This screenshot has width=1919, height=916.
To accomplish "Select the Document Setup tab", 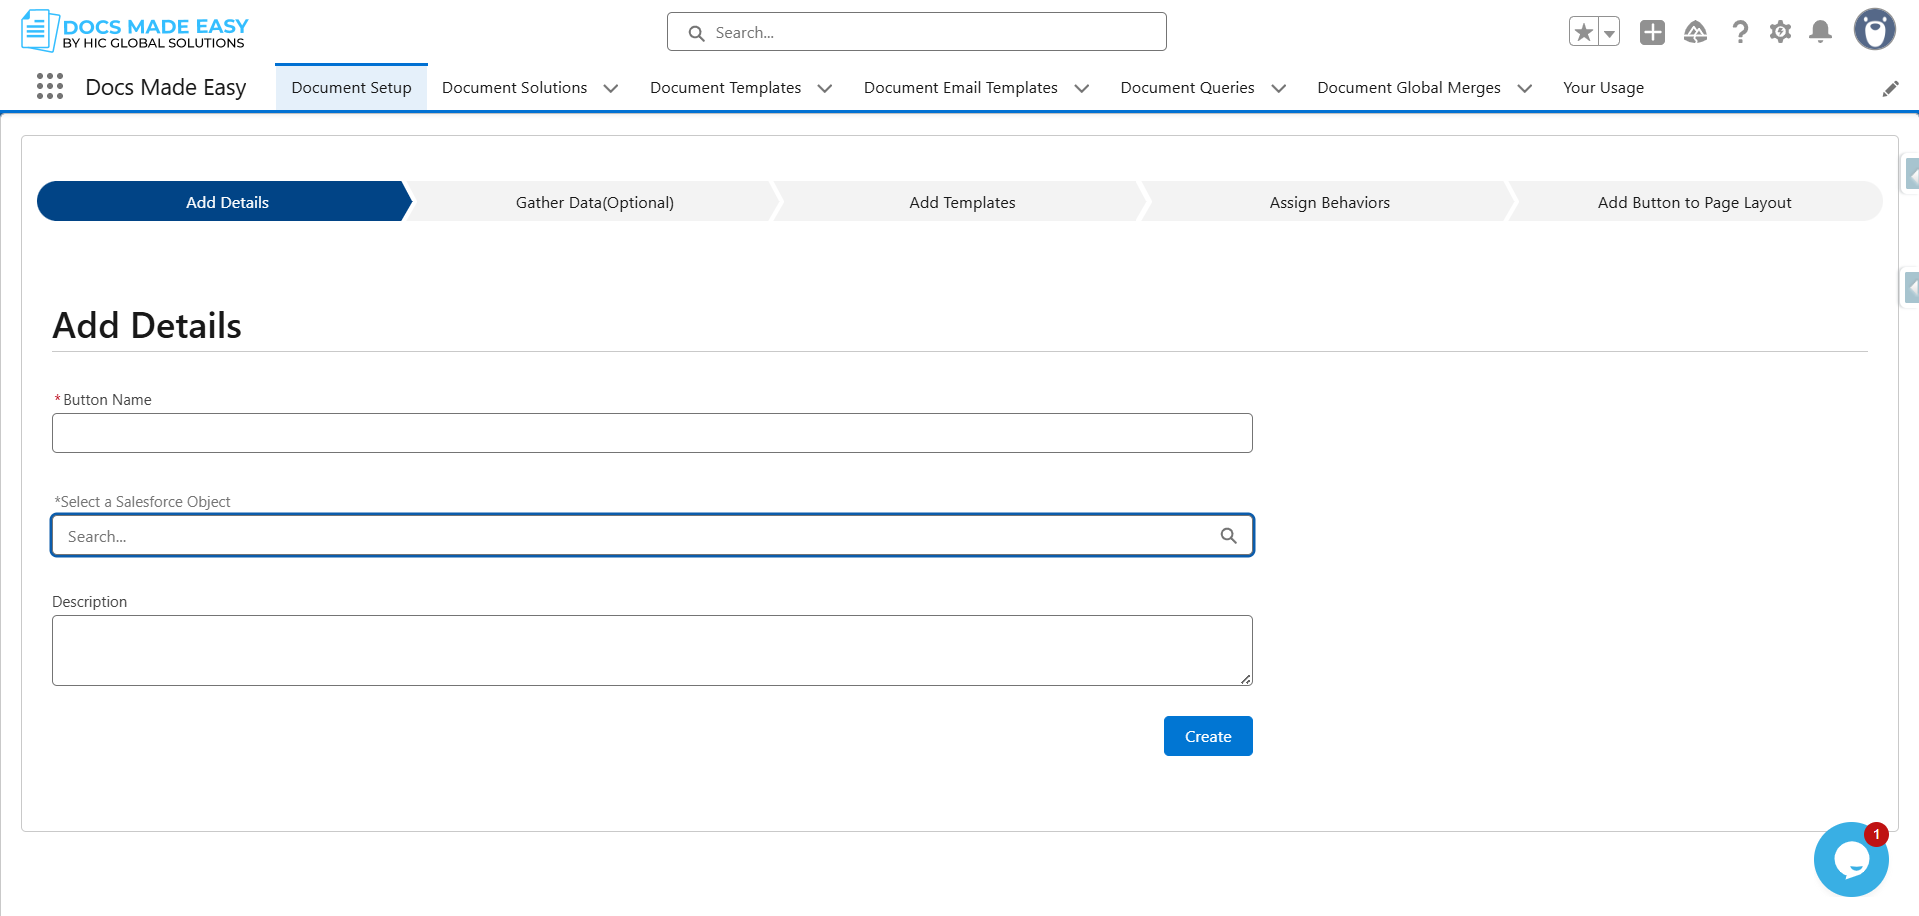I will [x=351, y=88].
